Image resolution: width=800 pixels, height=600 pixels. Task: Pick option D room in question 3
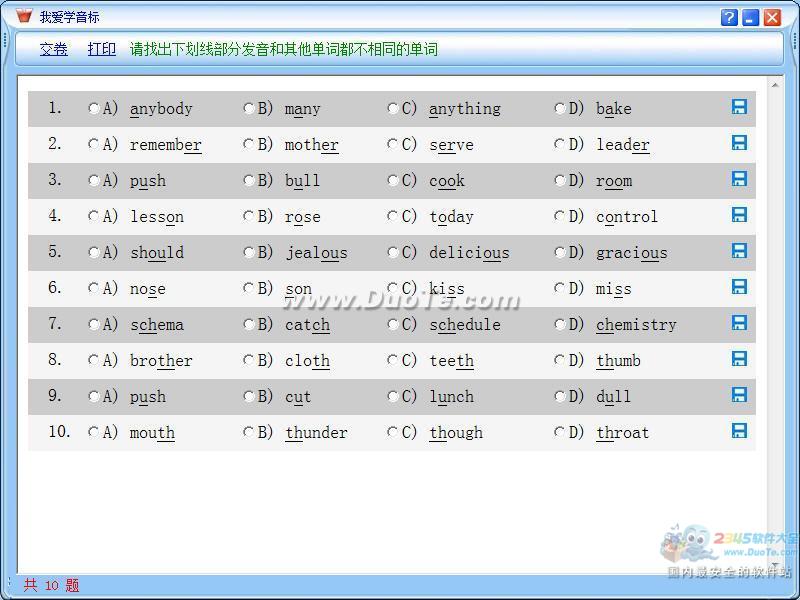pyautogui.click(x=560, y=180)
